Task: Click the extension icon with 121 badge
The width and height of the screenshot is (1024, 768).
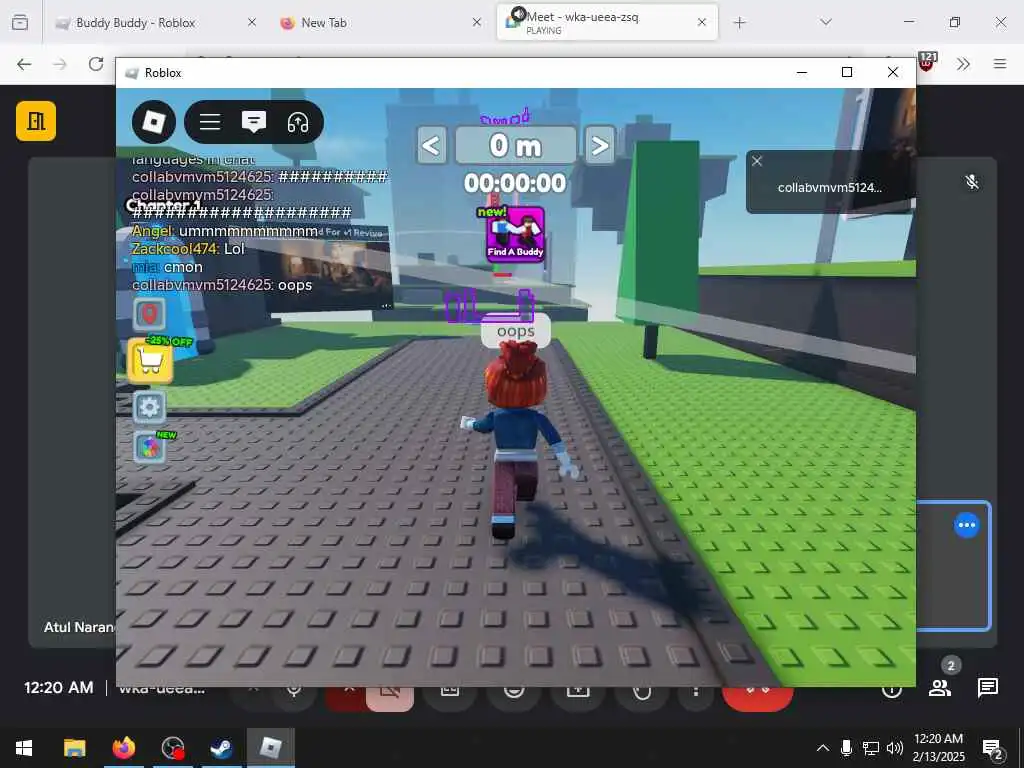Action: [x=927, y=62]
